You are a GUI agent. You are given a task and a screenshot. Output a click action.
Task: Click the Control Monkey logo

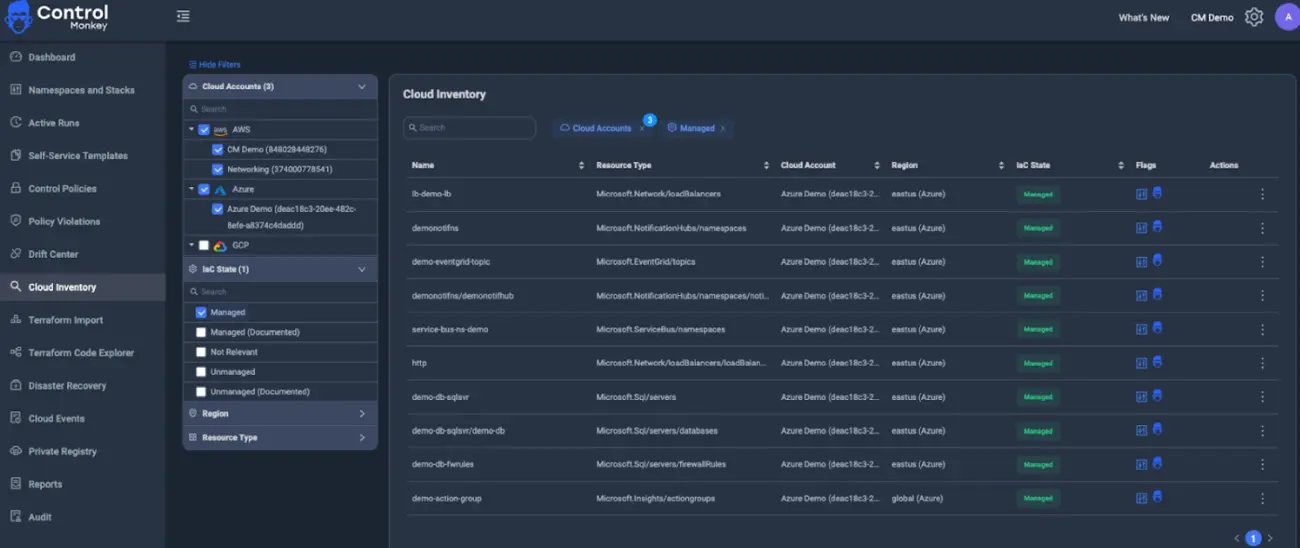click(57, 17)
